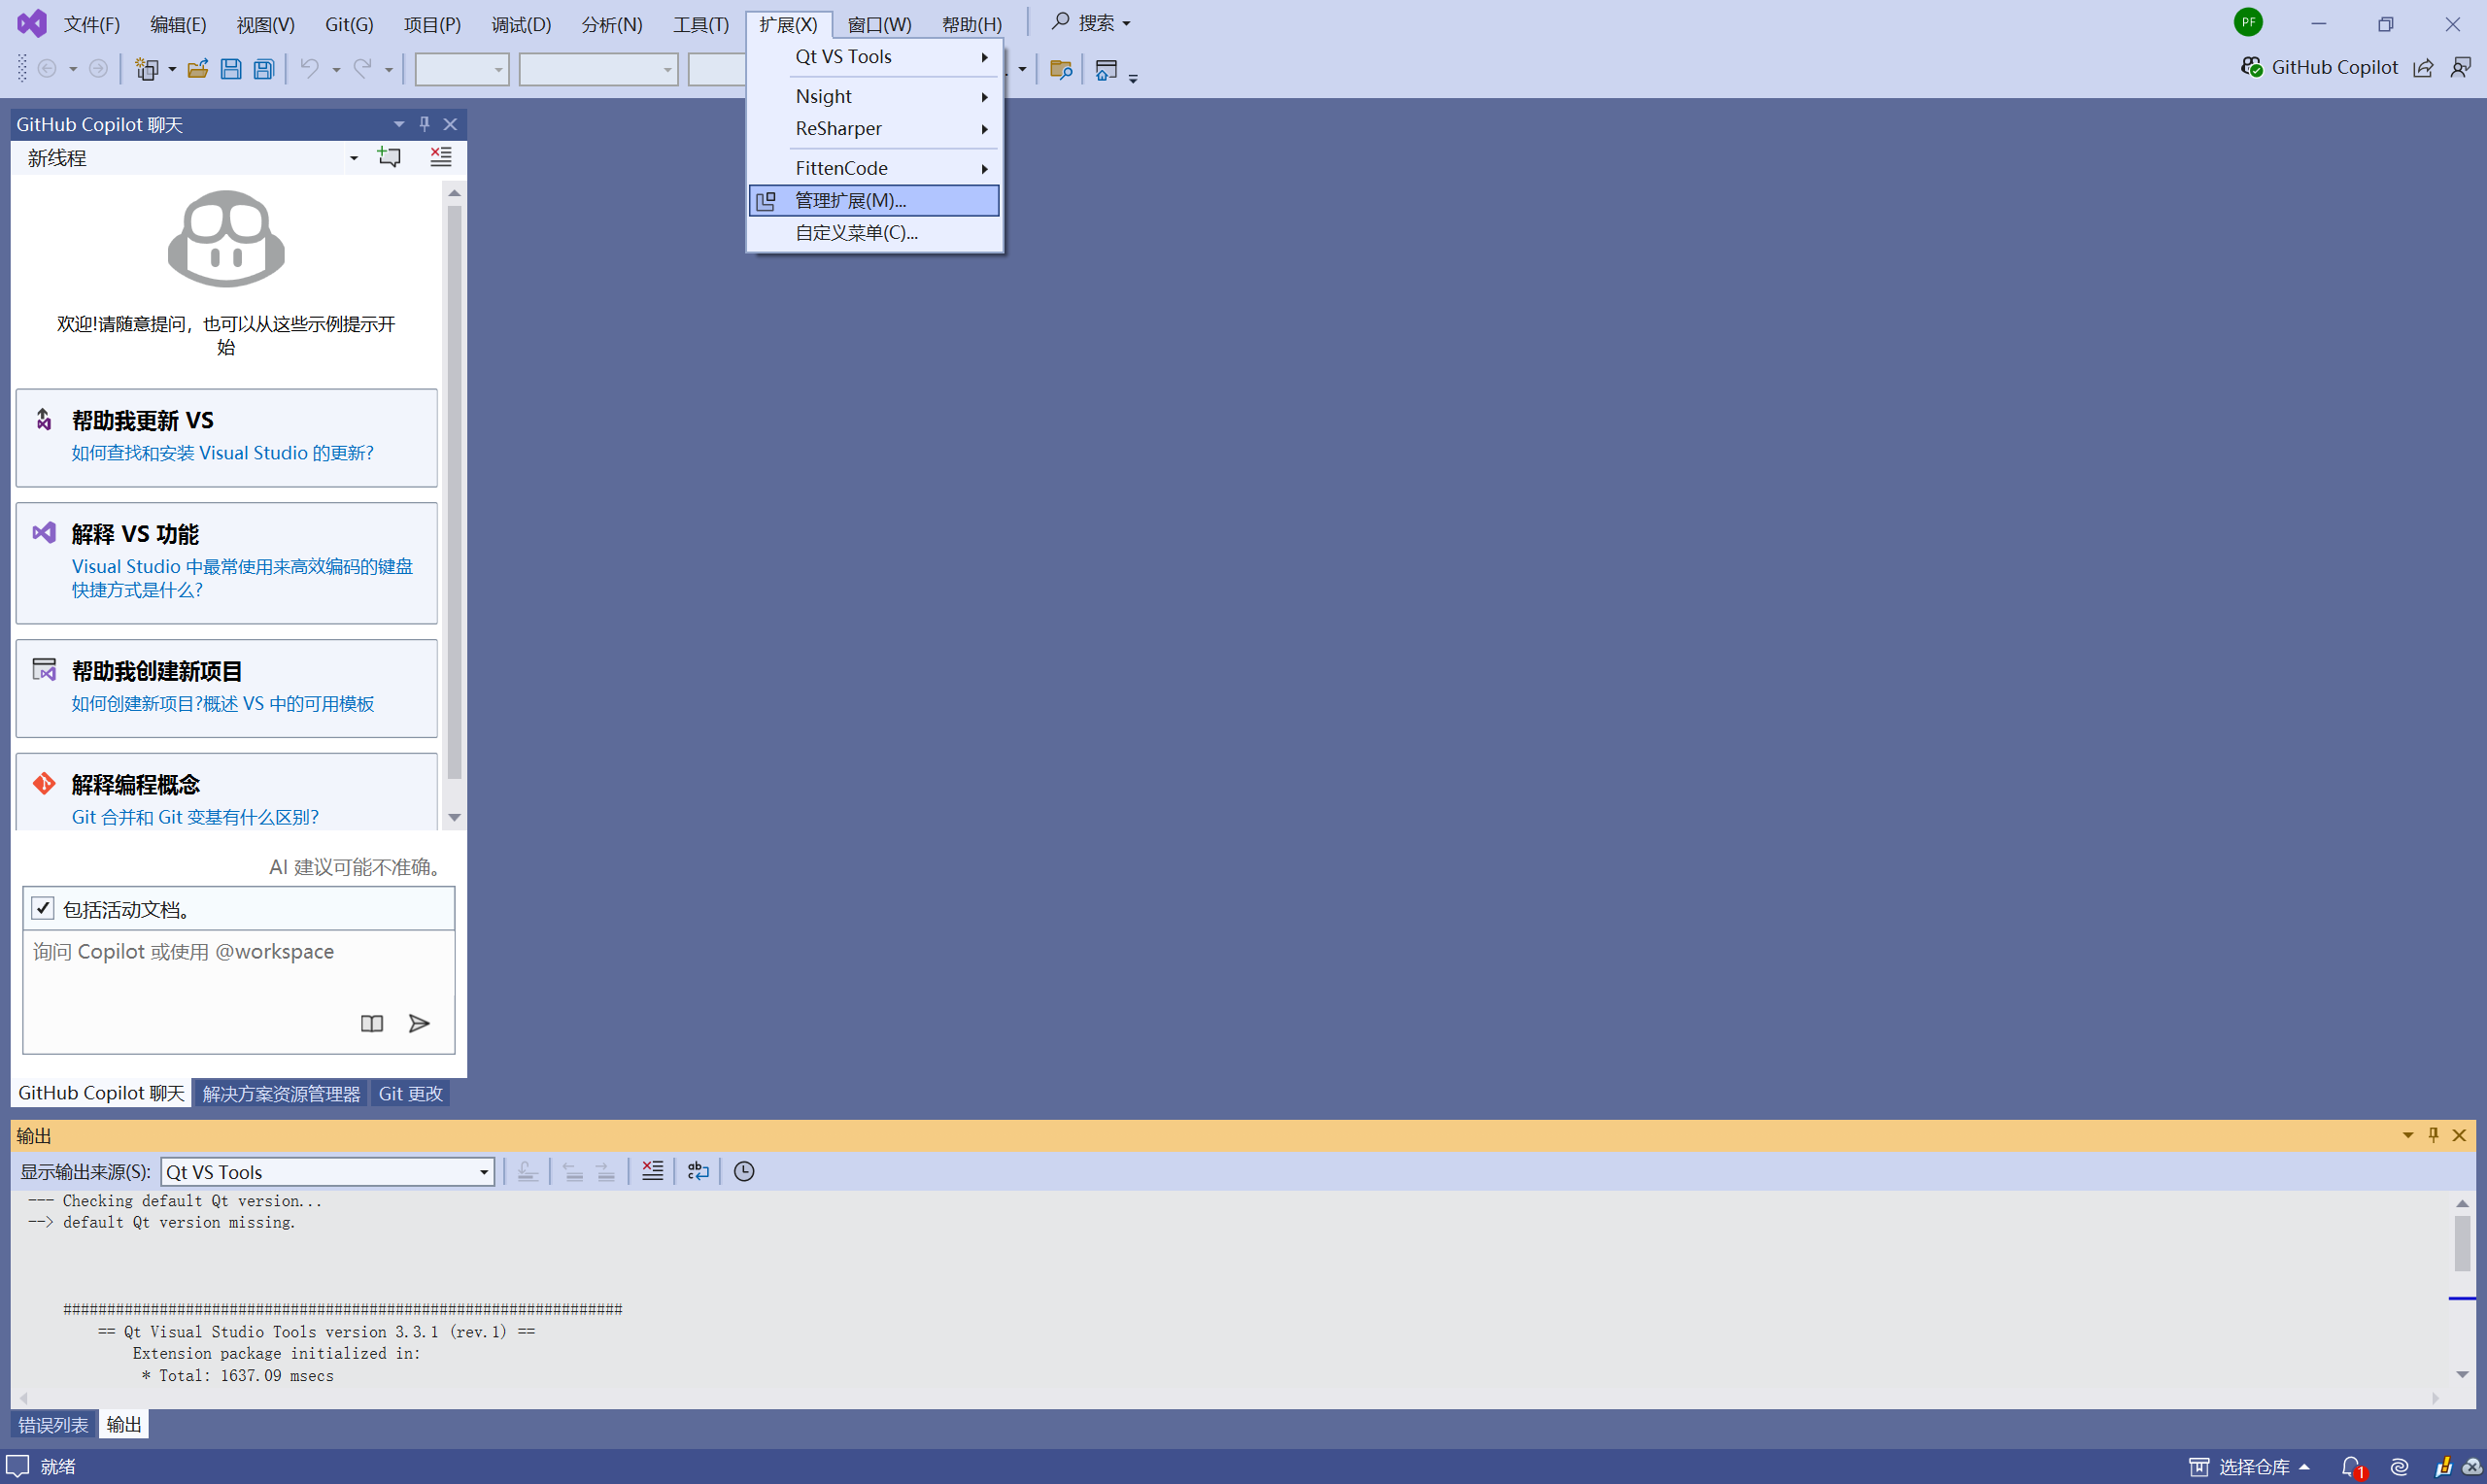Screen dimensions: 2487x1484
Task: Click the Redo arrow icon
Action: point(362,68)
